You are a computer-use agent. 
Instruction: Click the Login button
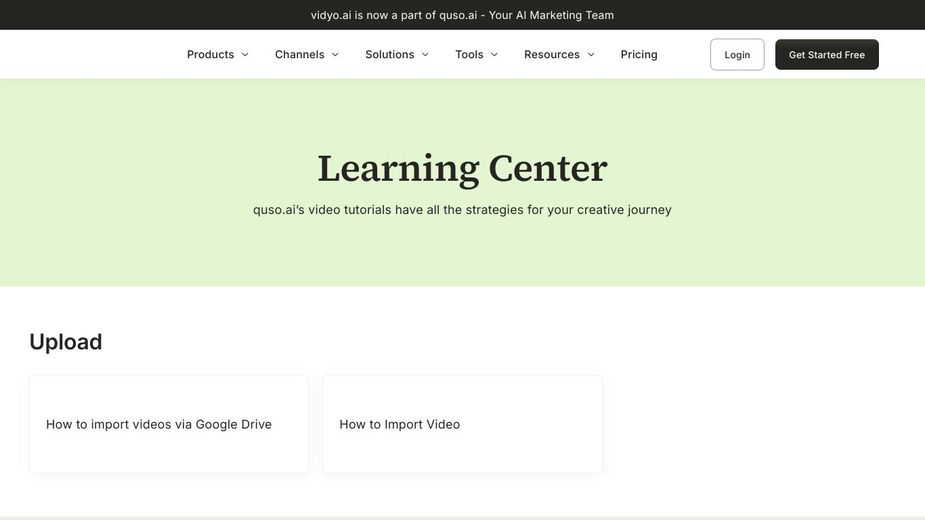tap(737, 55)
